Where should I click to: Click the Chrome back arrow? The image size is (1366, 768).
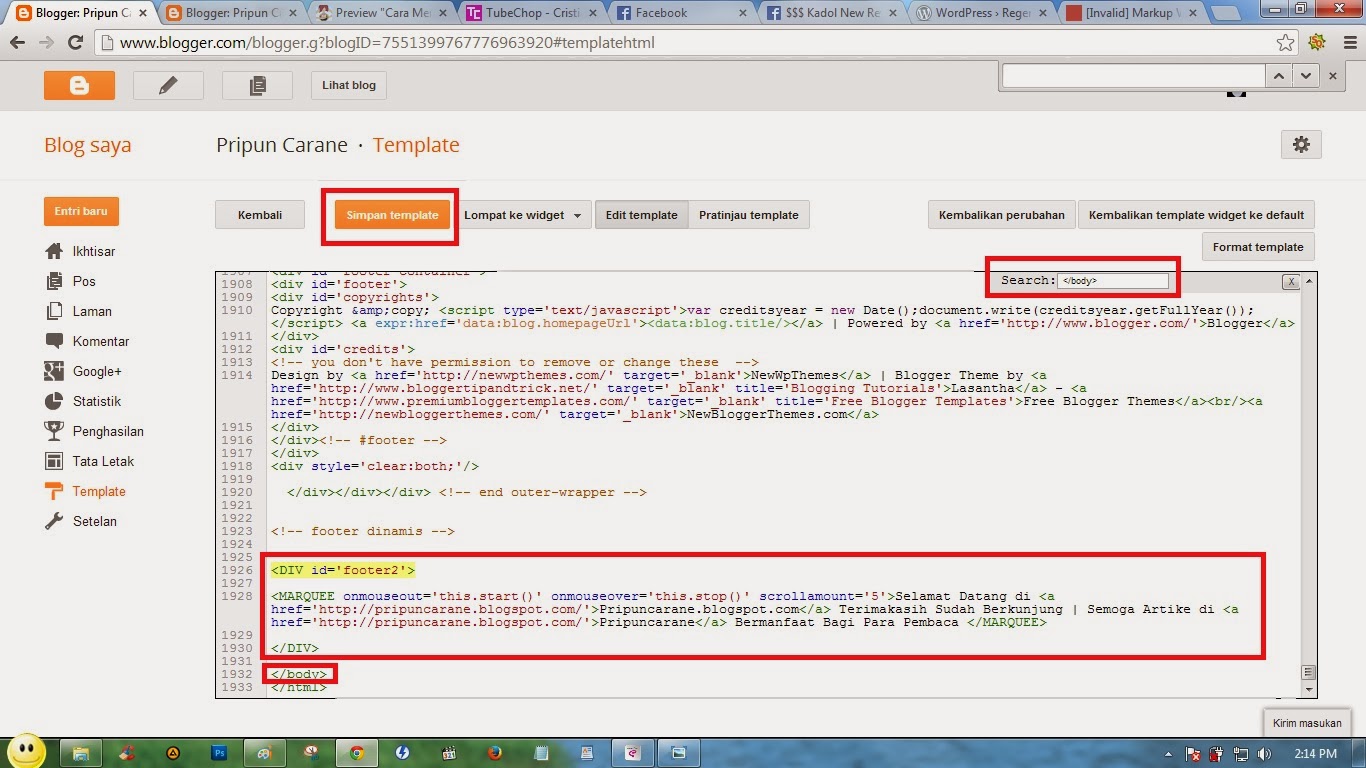17,43
